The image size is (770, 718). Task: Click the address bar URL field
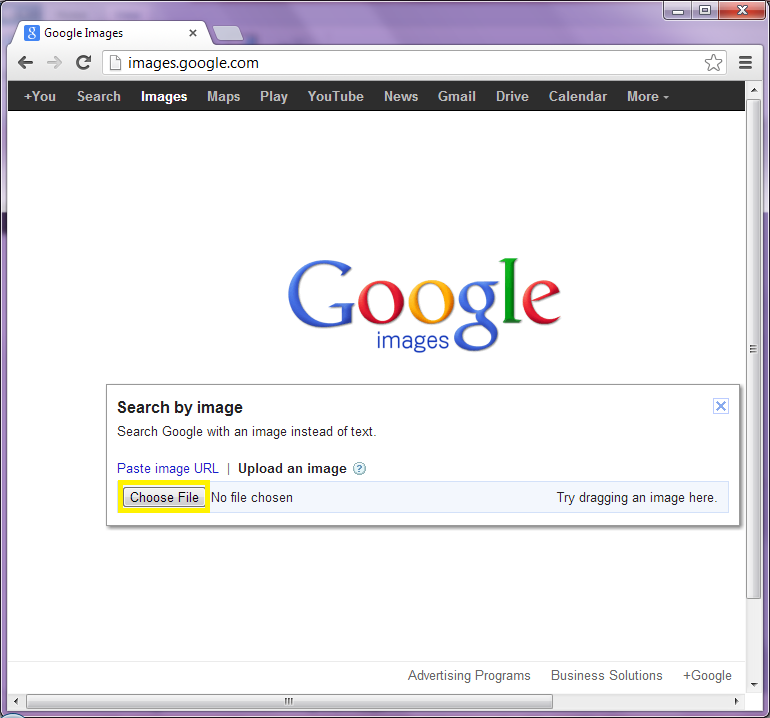tap(412, 63)
